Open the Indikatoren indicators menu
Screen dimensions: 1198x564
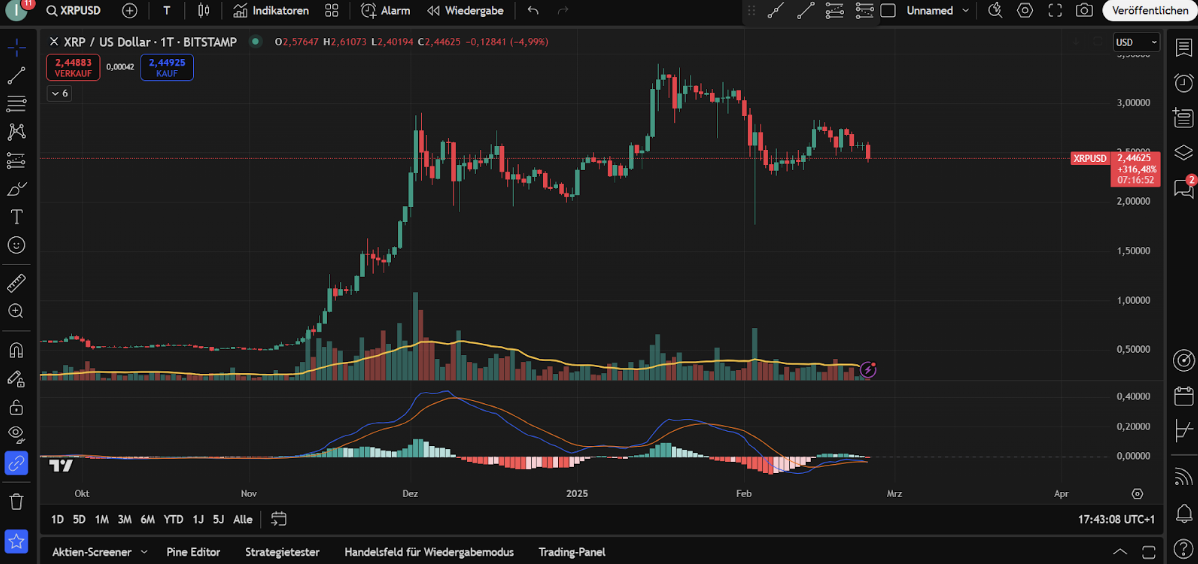tap(270, 10)
